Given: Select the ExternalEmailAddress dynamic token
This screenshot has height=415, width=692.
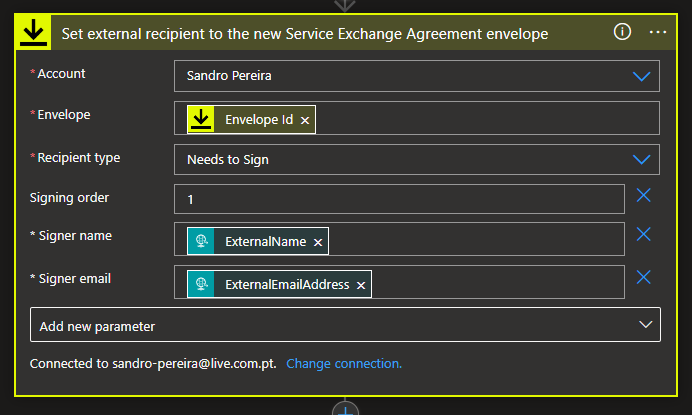Looking at the screenshot, I should click(286, 285).
